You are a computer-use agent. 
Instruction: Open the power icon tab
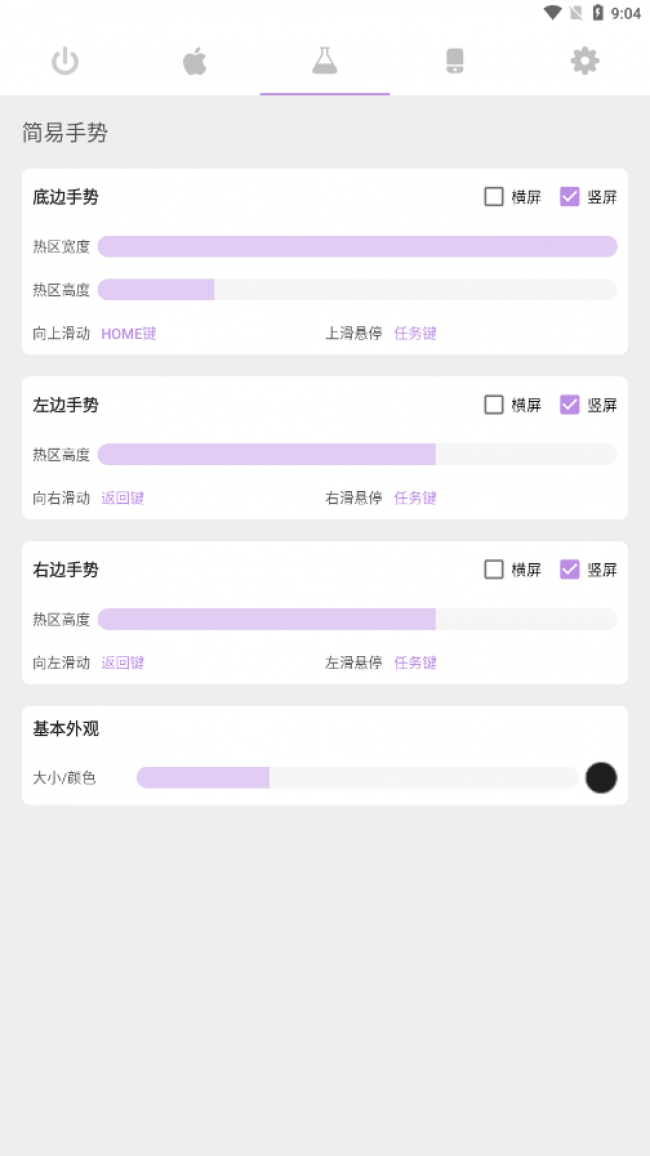[x=65, y=62]
